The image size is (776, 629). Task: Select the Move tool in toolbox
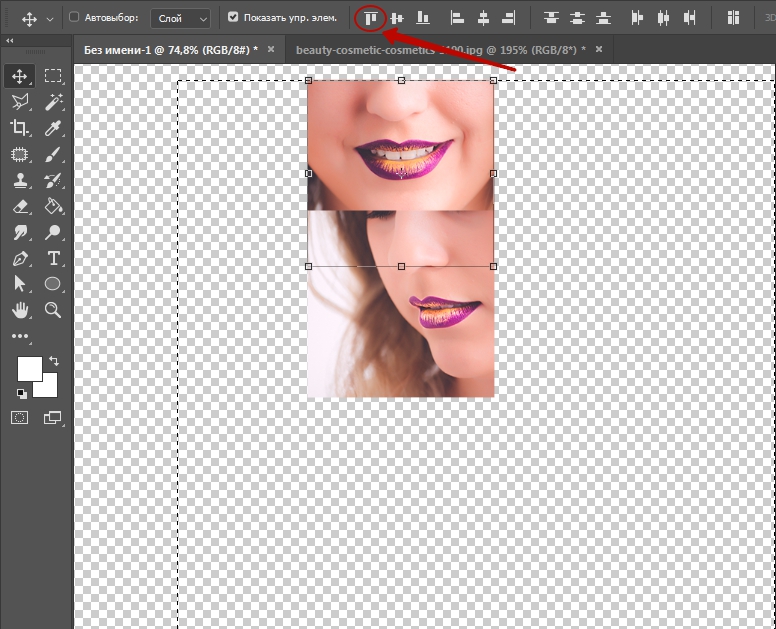pos(19,76)
